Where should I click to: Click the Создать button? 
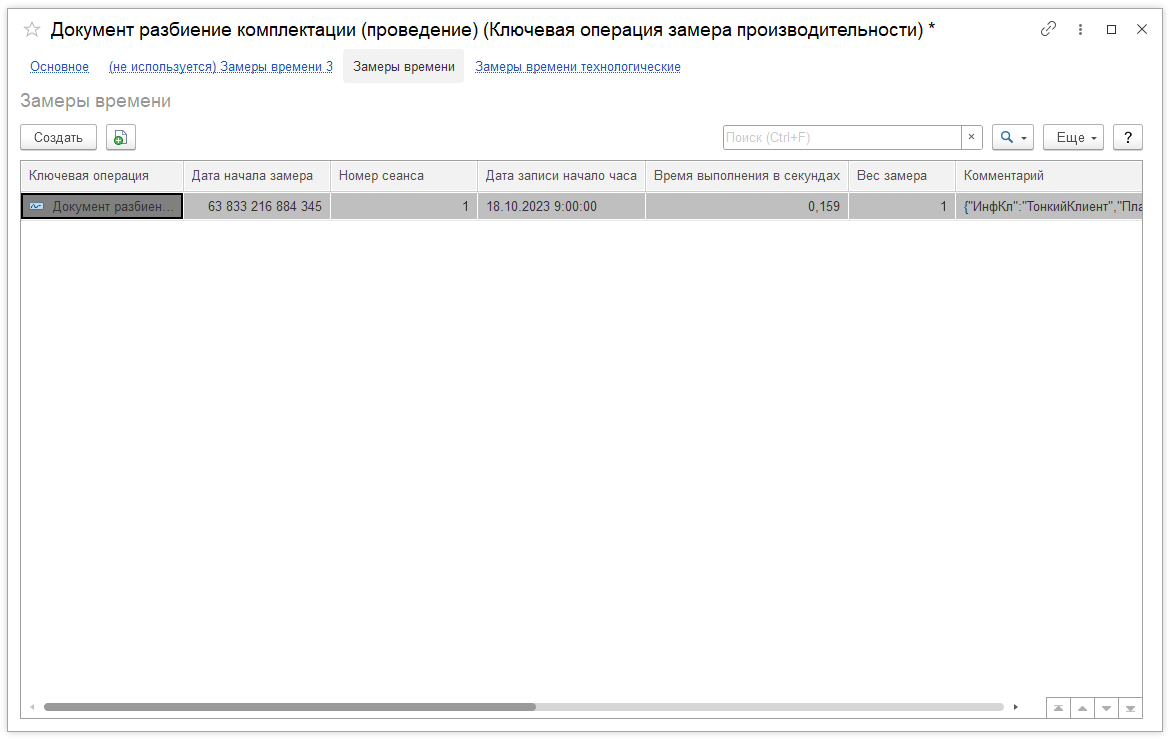58,137
